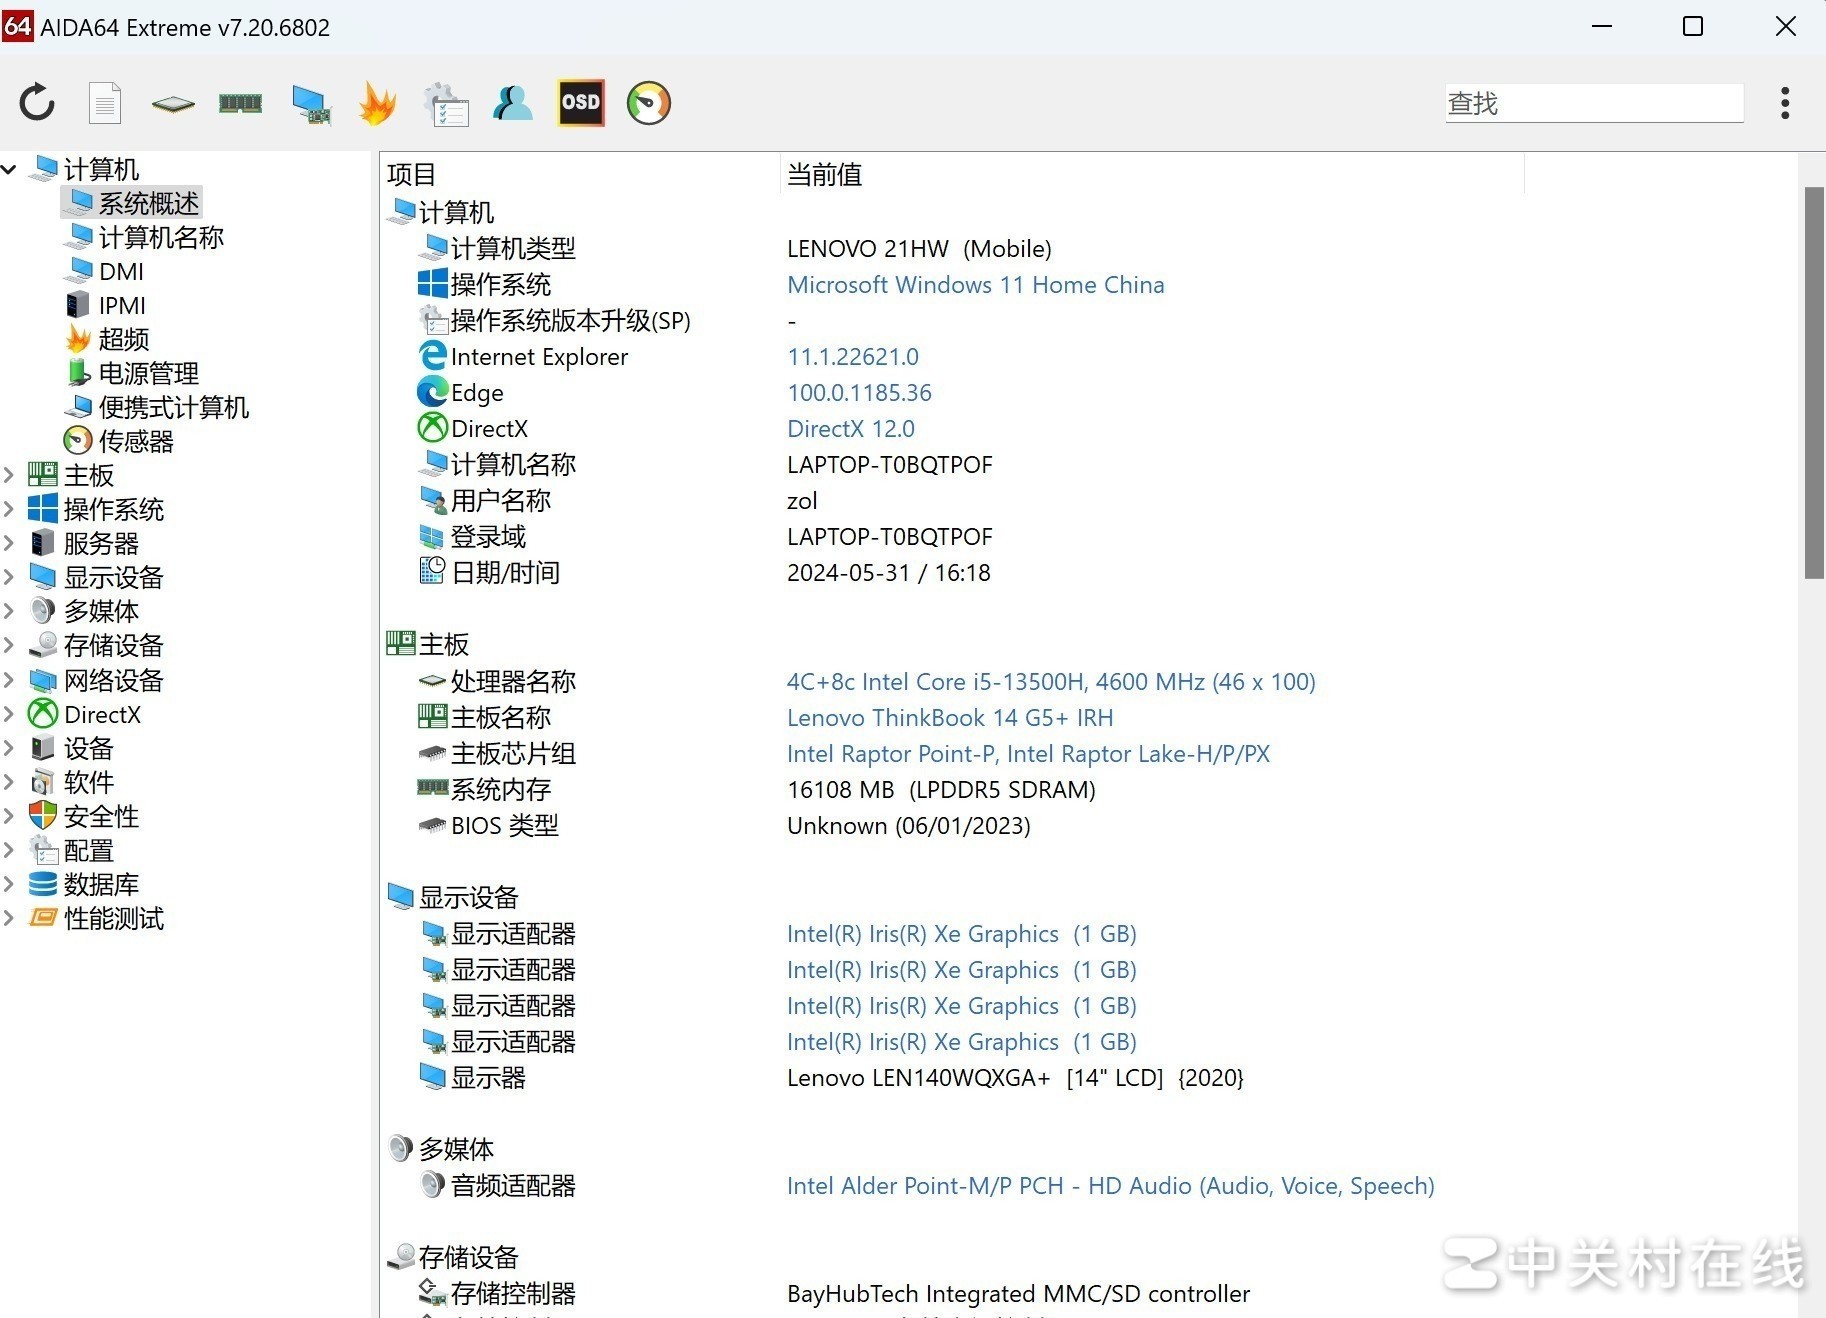The height and width of the screenshot is (1318, 1826).
Task: Open the report creation icon
Action: point(104,103)
